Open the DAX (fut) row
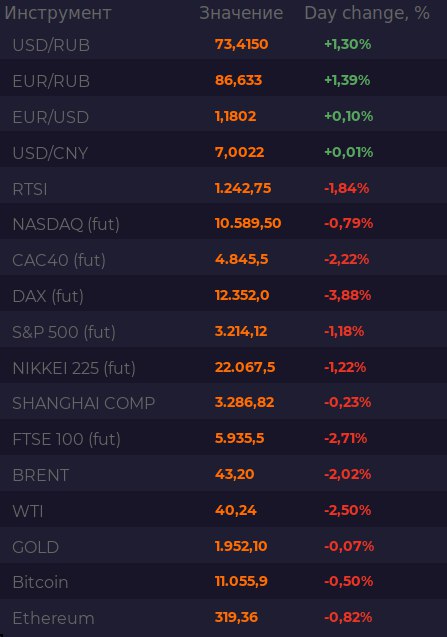The height and width of the screenshot is (637, 447). [224, 296]
